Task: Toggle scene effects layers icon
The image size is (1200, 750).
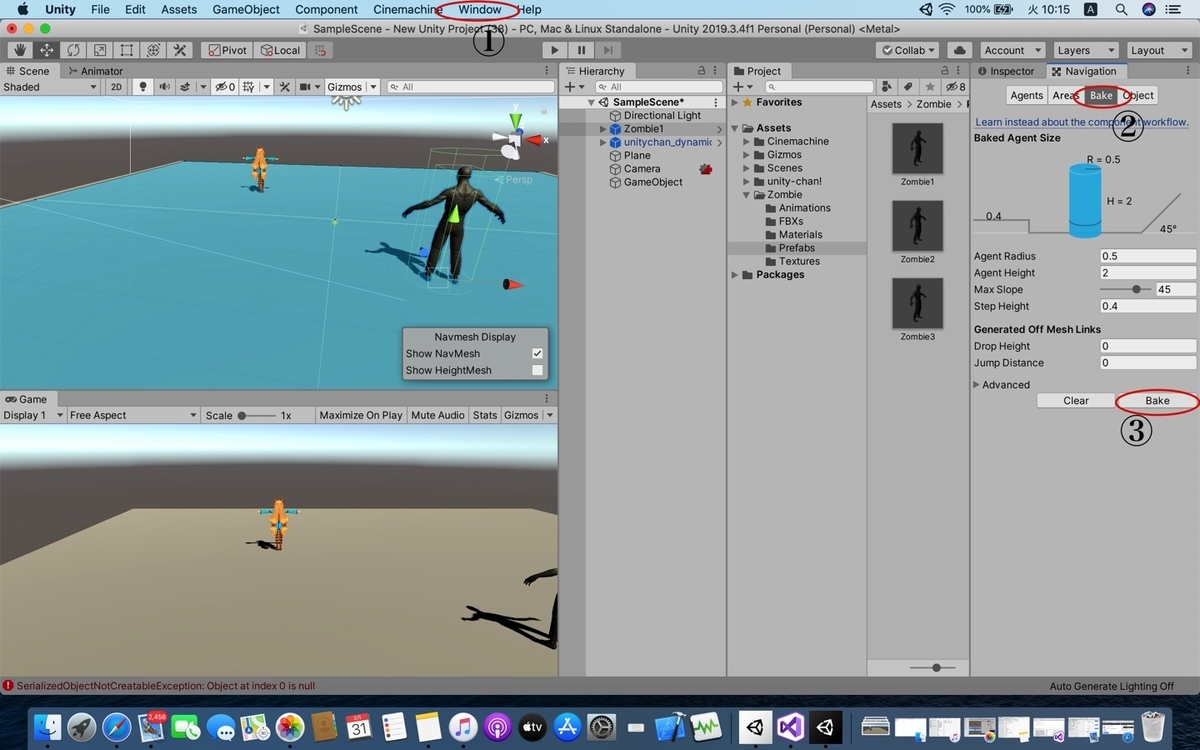Action: 185,87
